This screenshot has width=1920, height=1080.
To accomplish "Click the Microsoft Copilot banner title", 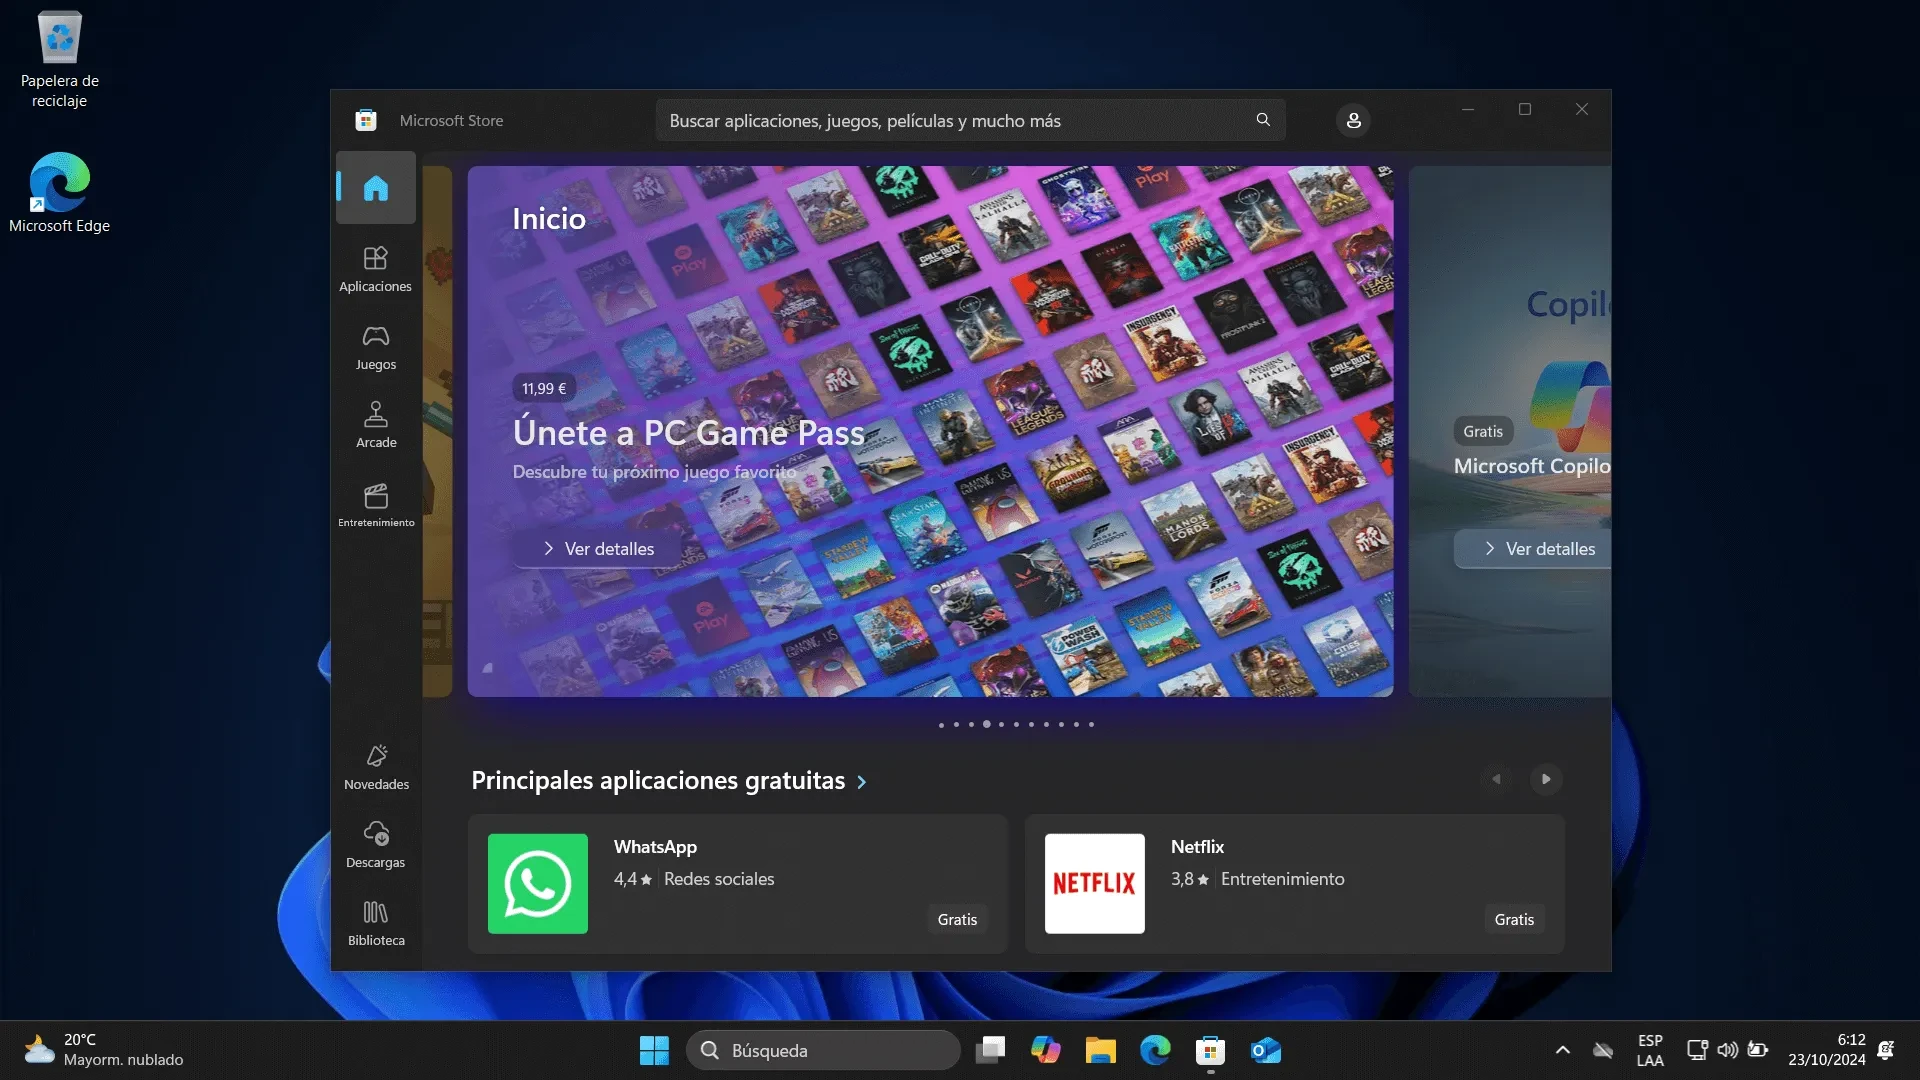I will point(1532,466).
